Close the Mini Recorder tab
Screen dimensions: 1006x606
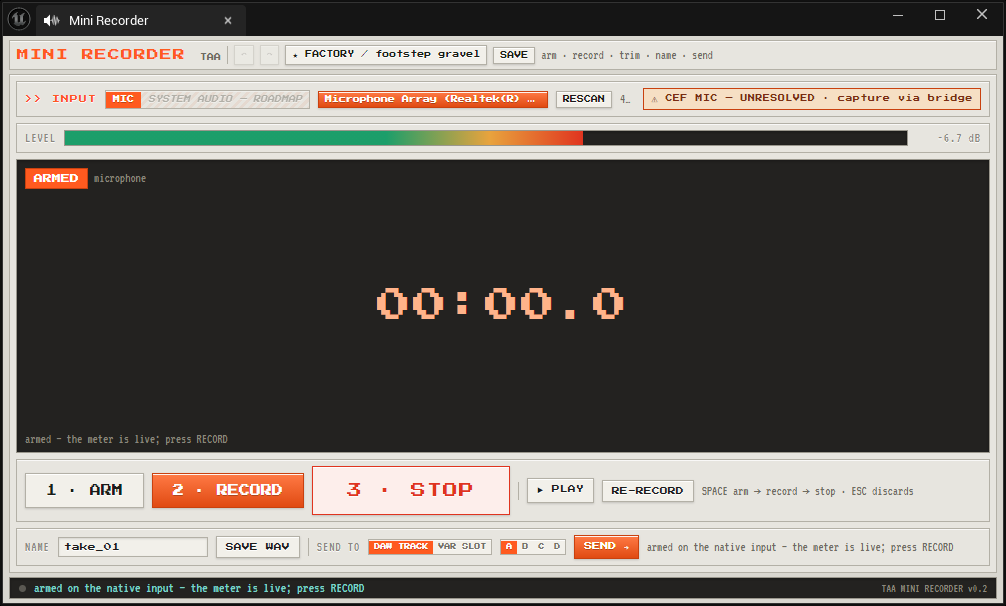click(228, 21)
